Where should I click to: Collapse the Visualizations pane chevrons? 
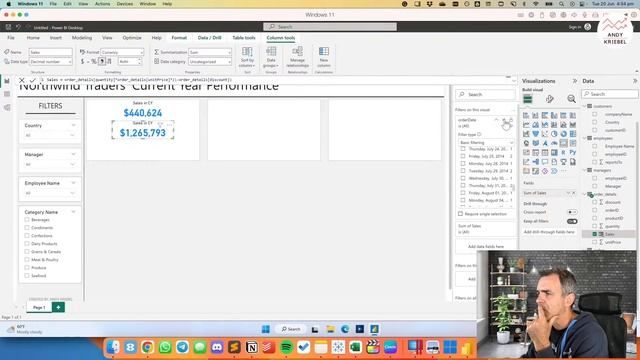click(575, 81)
